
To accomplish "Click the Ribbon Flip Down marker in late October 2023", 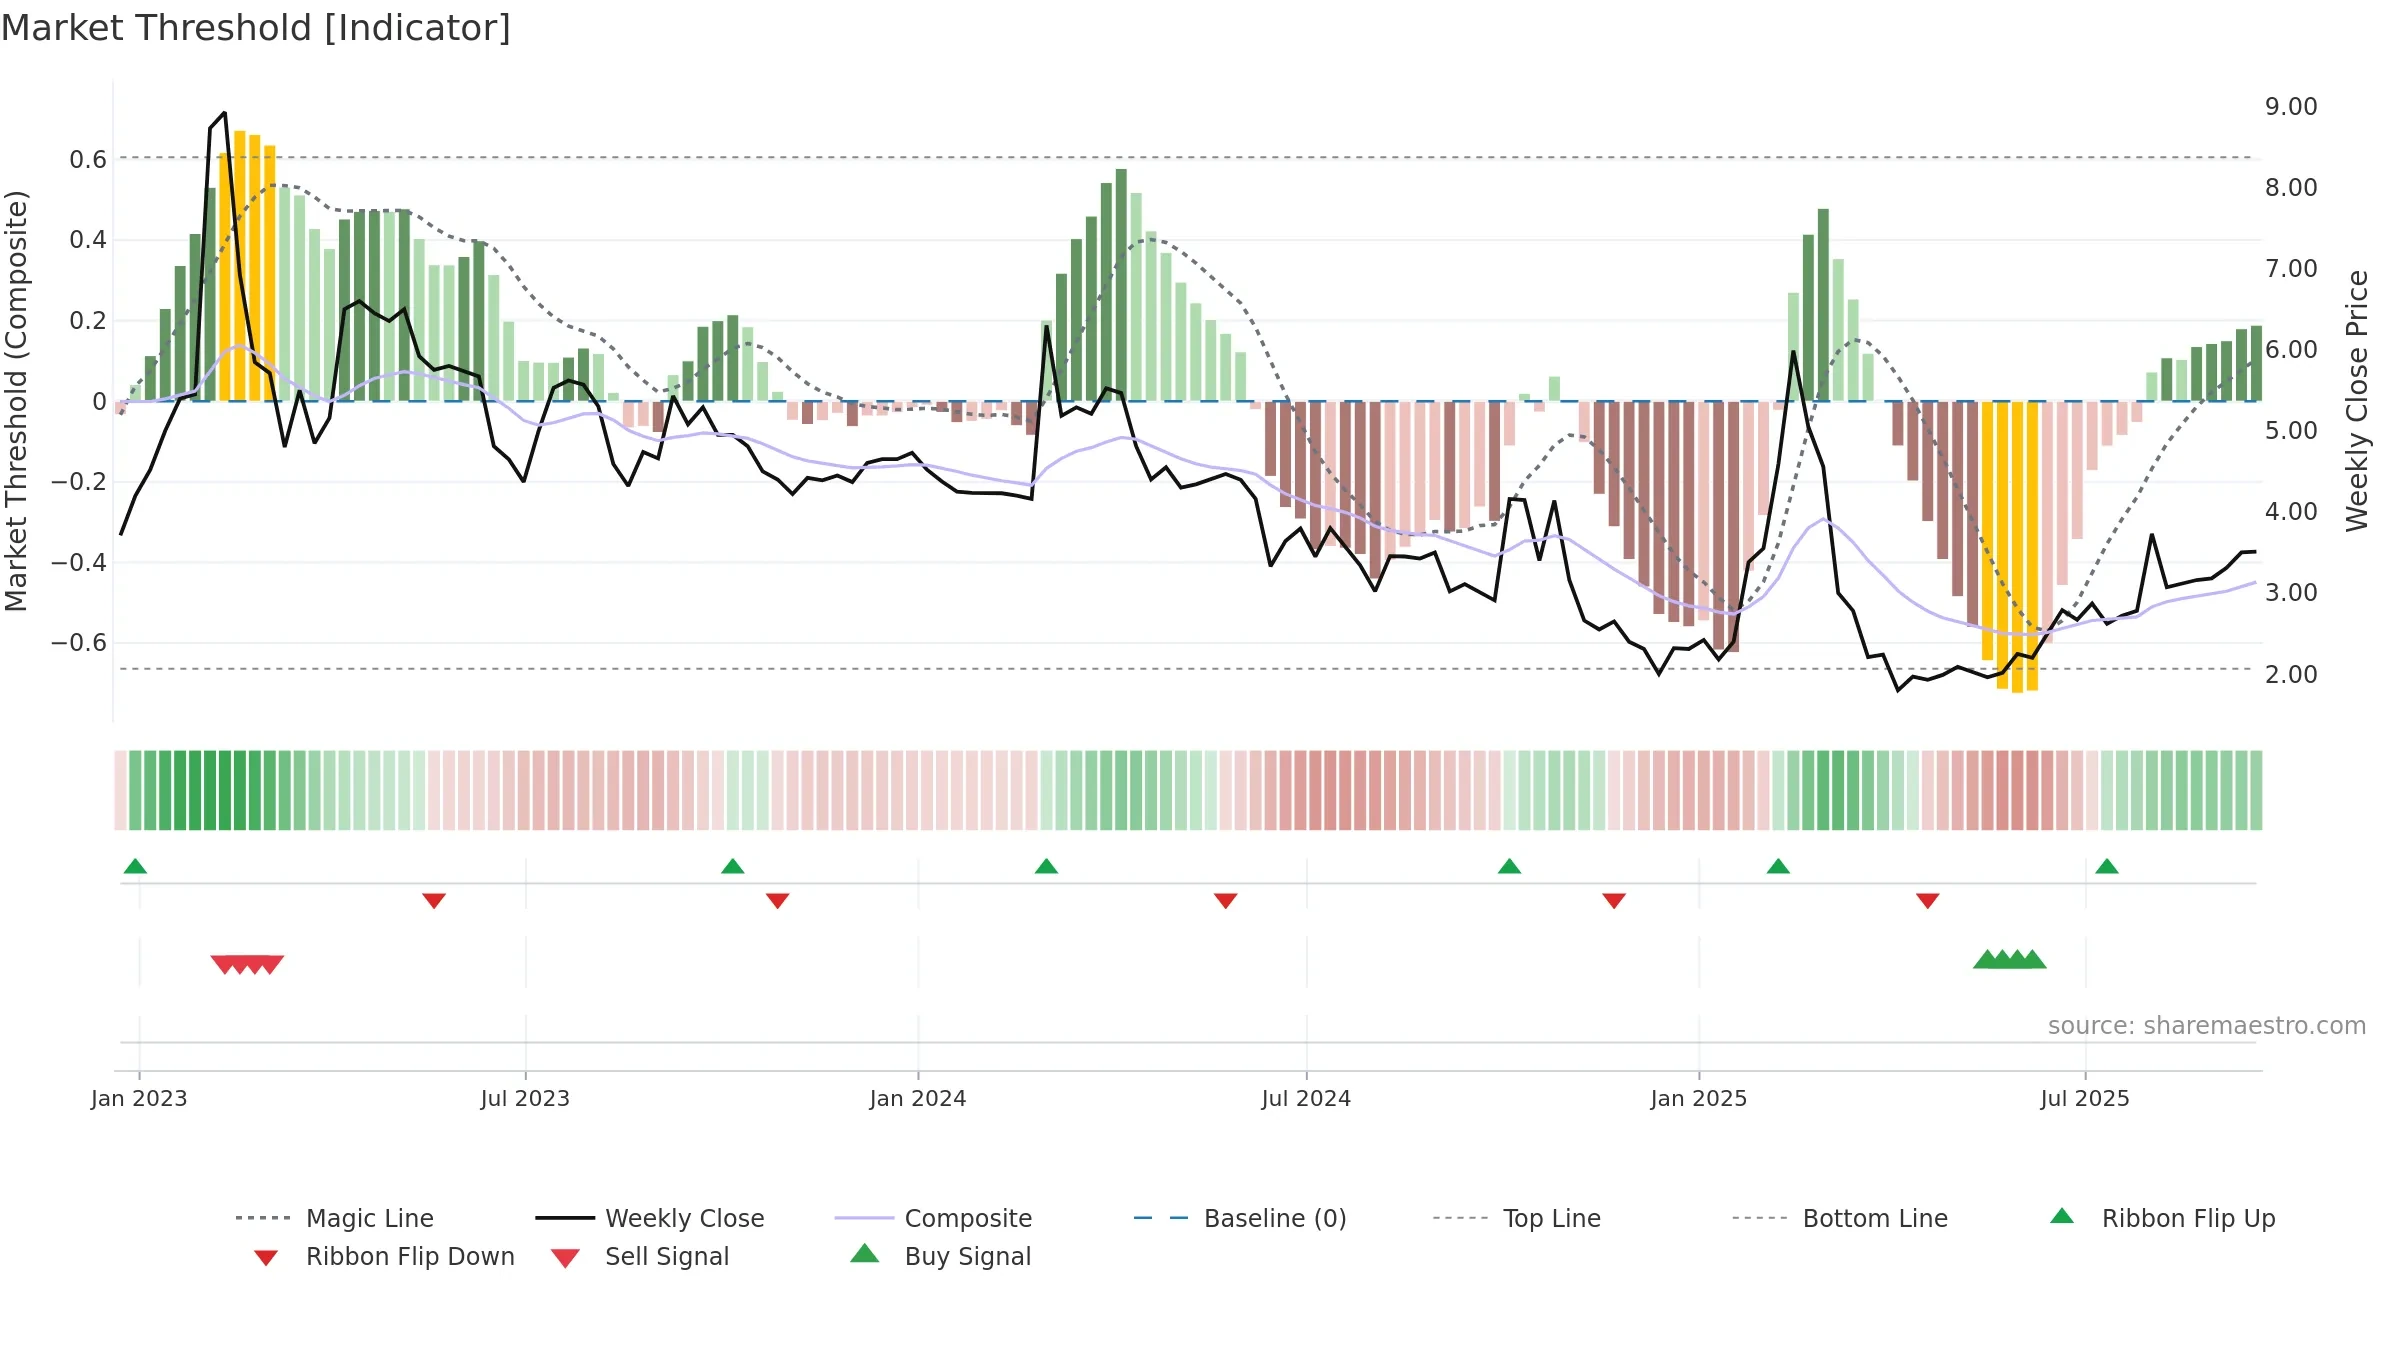I will tap(777, 901).
